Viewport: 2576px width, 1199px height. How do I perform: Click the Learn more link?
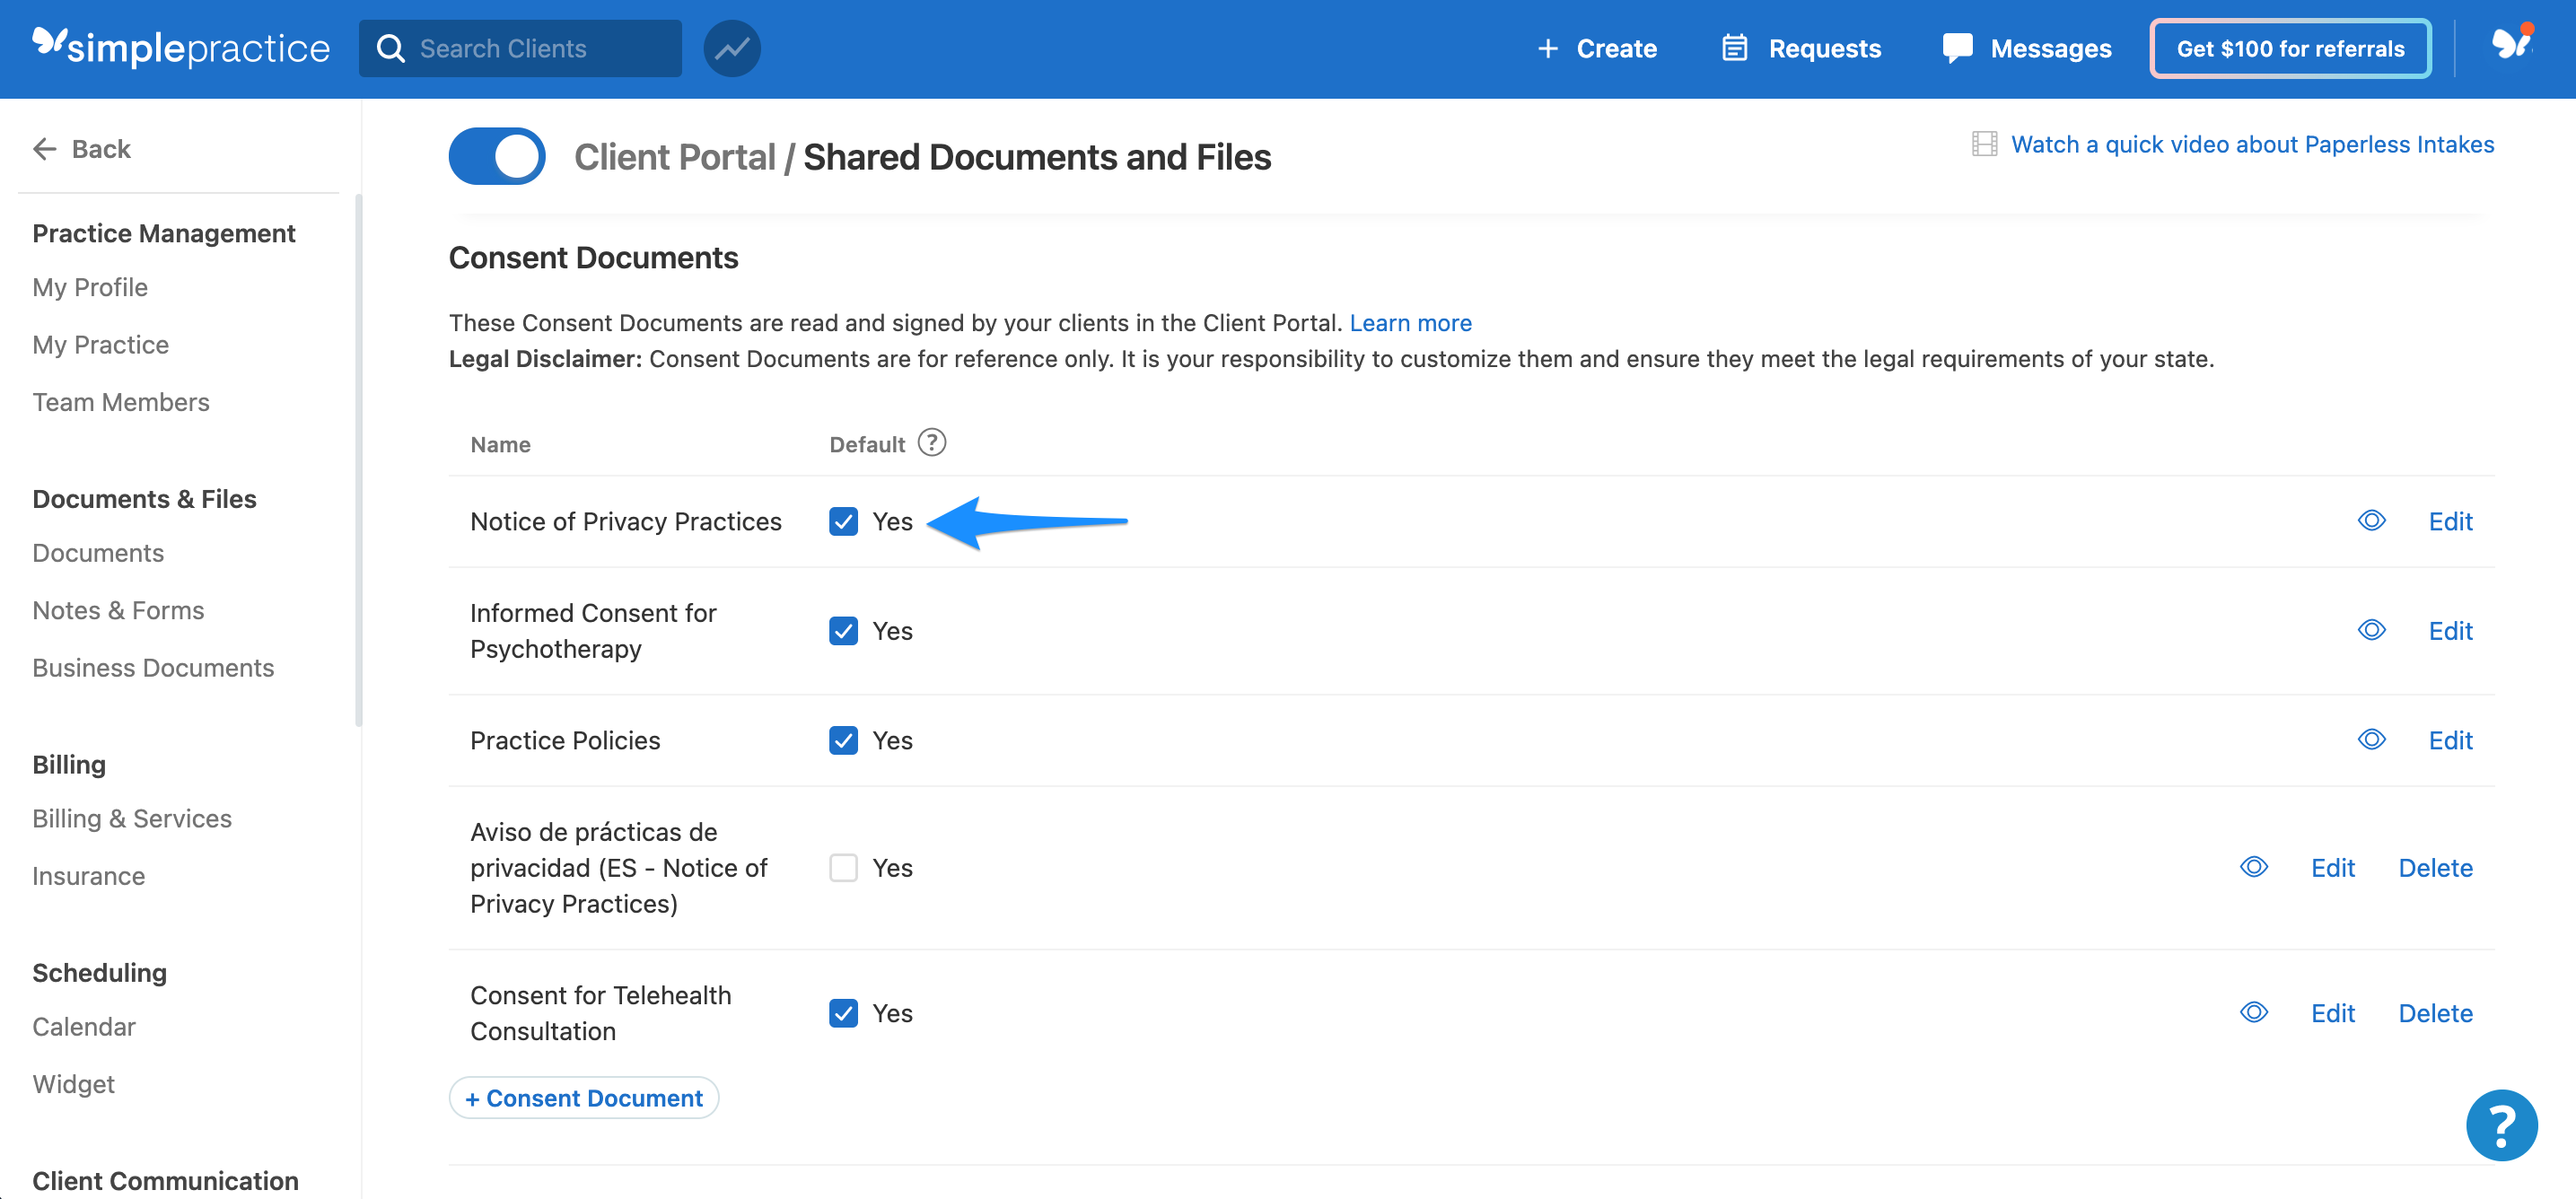(x=1410, y=322)
